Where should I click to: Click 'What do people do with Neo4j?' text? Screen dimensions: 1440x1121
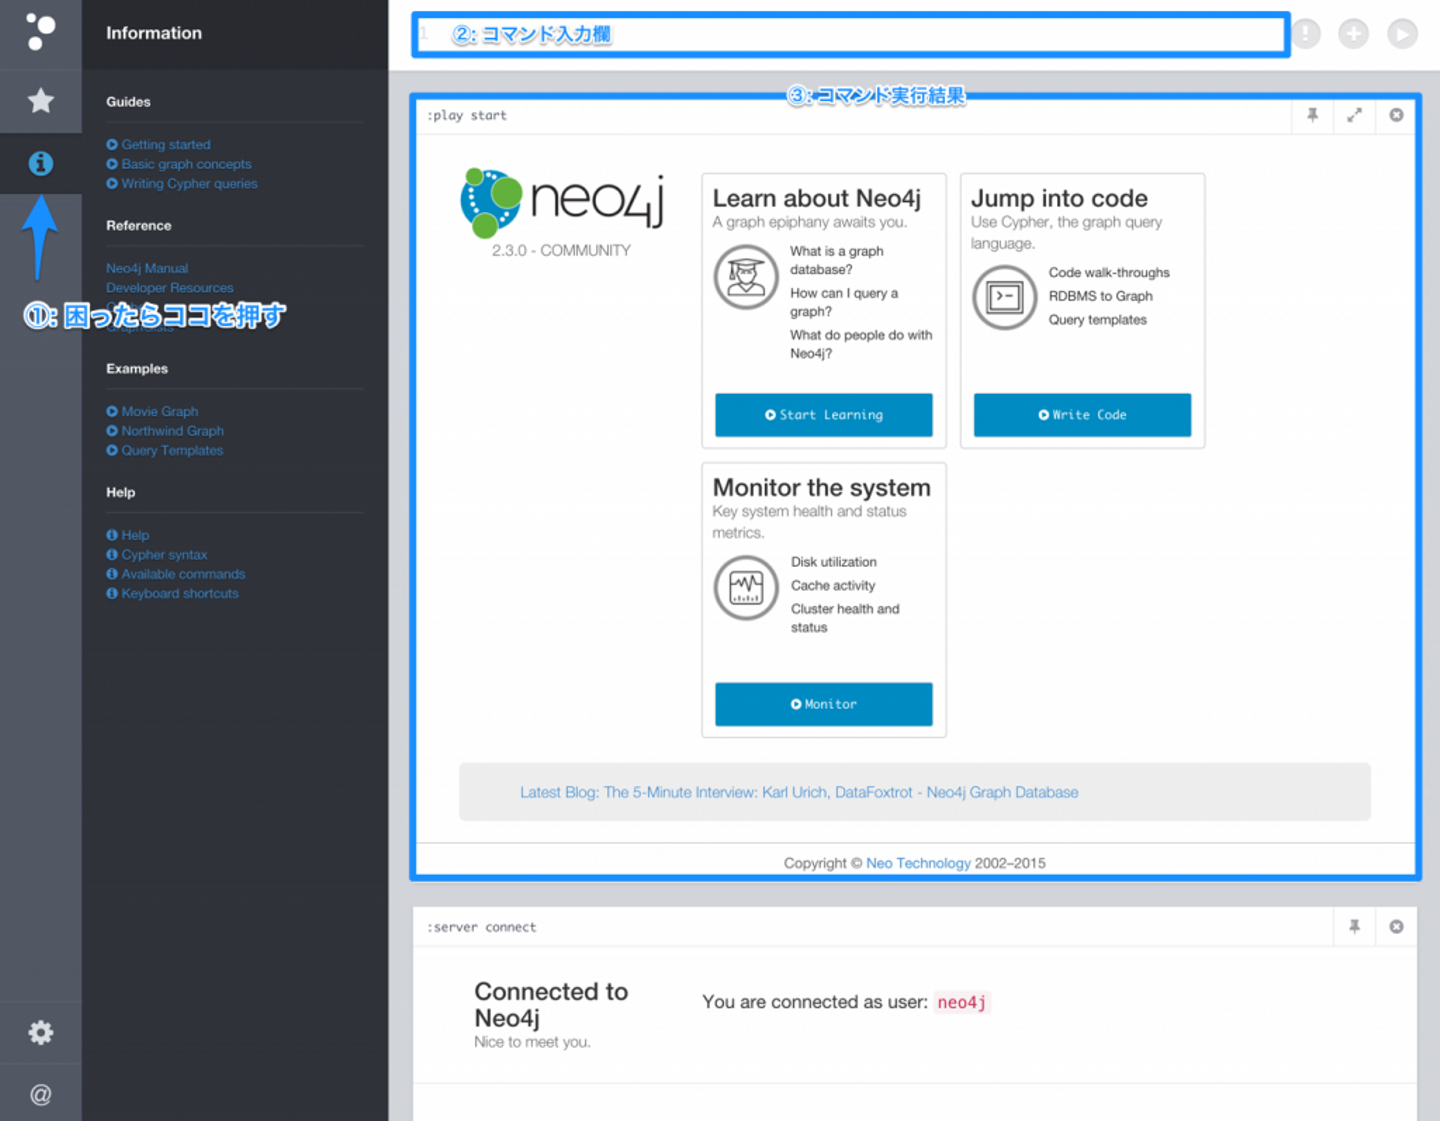861,344
